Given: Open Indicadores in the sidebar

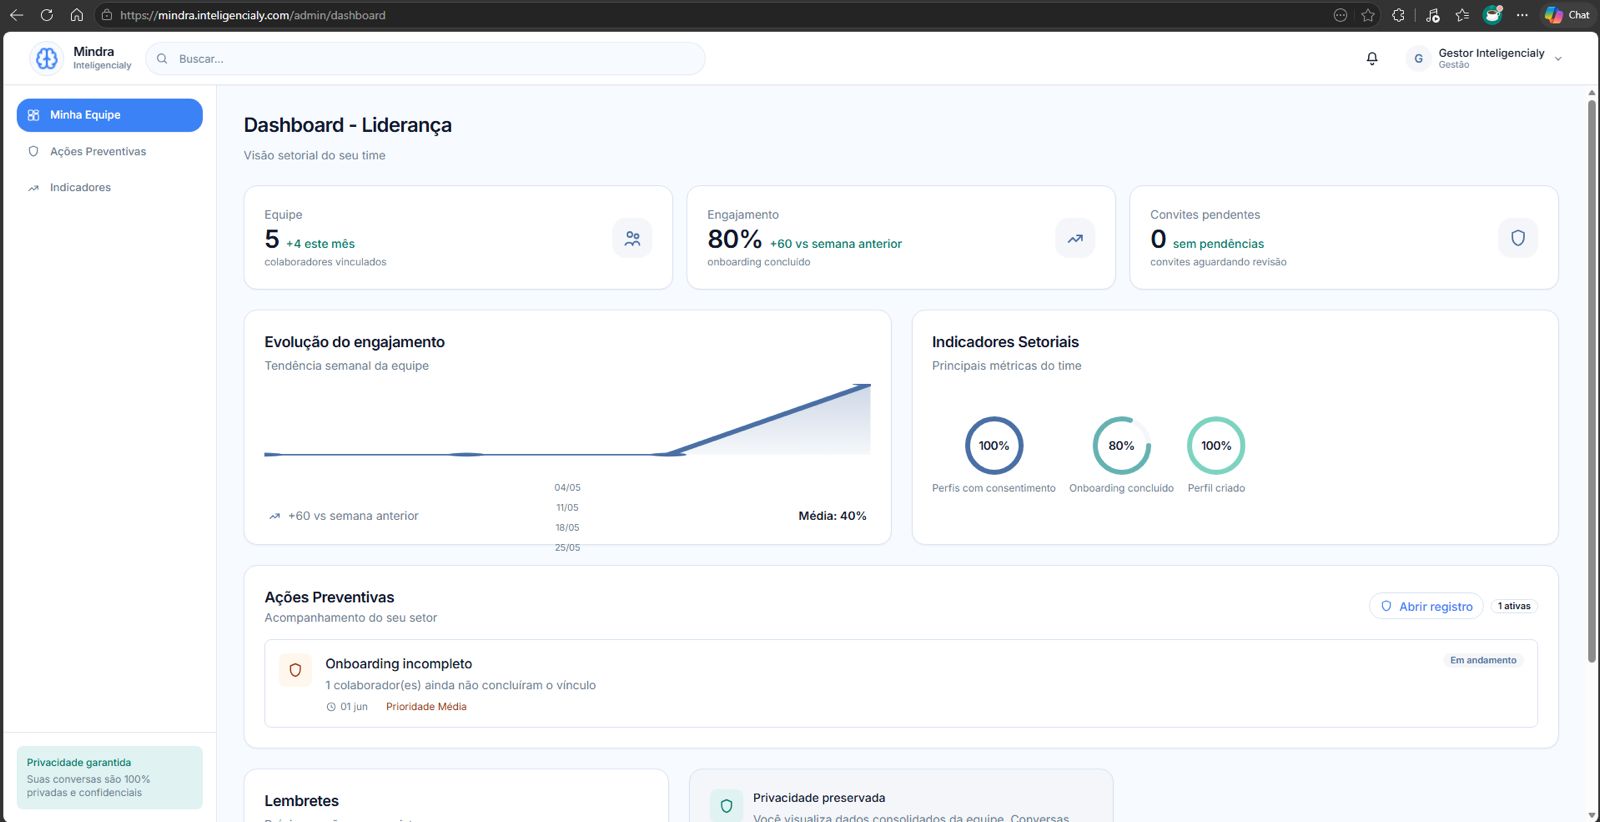Looking at the screenshot, I should click(x=80, y=188).
